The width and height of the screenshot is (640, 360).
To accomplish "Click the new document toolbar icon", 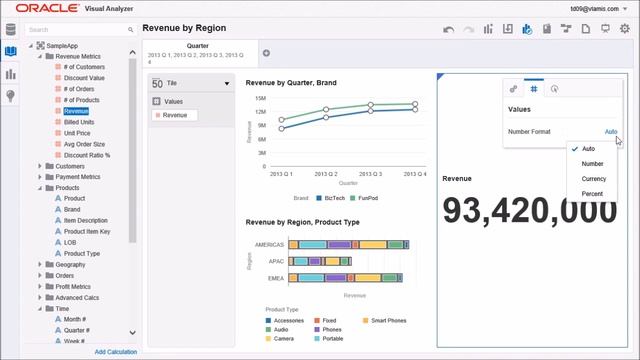I will (x=586, y=29).
